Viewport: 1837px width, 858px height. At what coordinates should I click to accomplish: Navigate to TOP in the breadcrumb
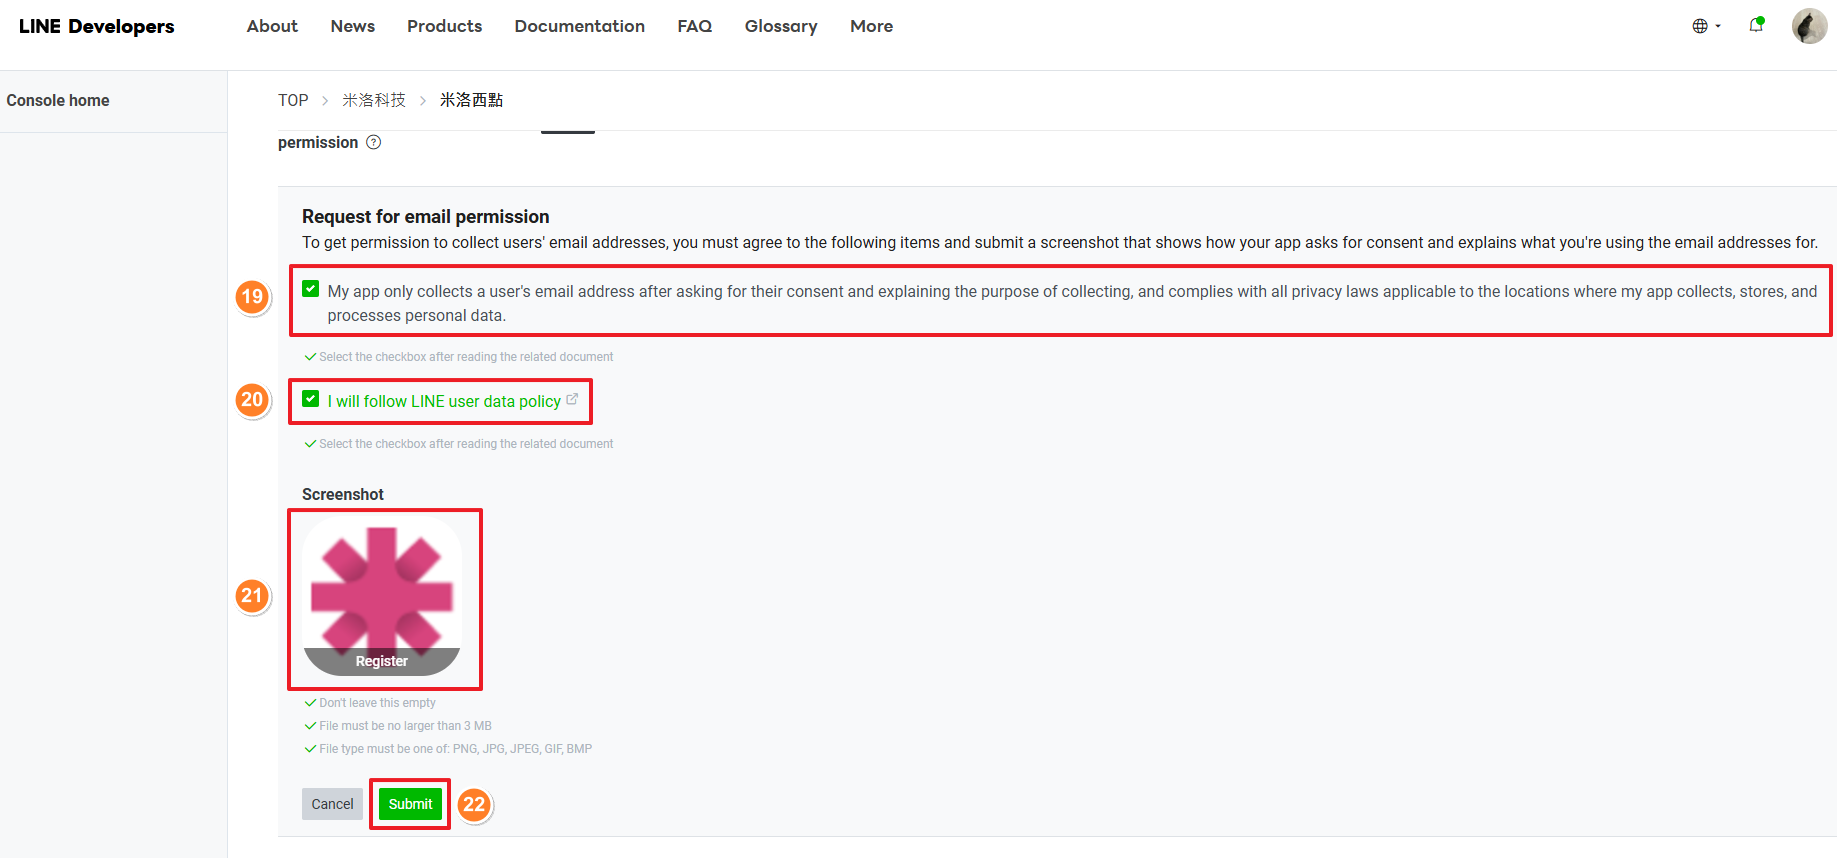pos(293,100)
